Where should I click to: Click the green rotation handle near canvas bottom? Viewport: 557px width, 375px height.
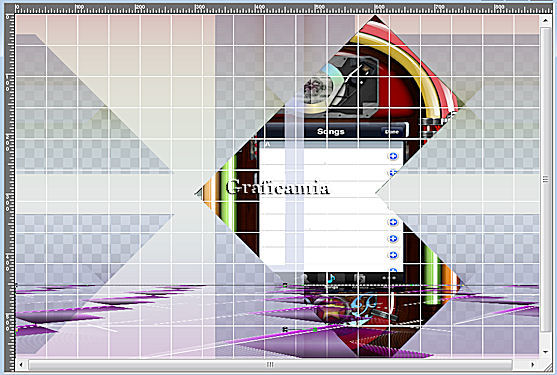[x=315, y=330]
